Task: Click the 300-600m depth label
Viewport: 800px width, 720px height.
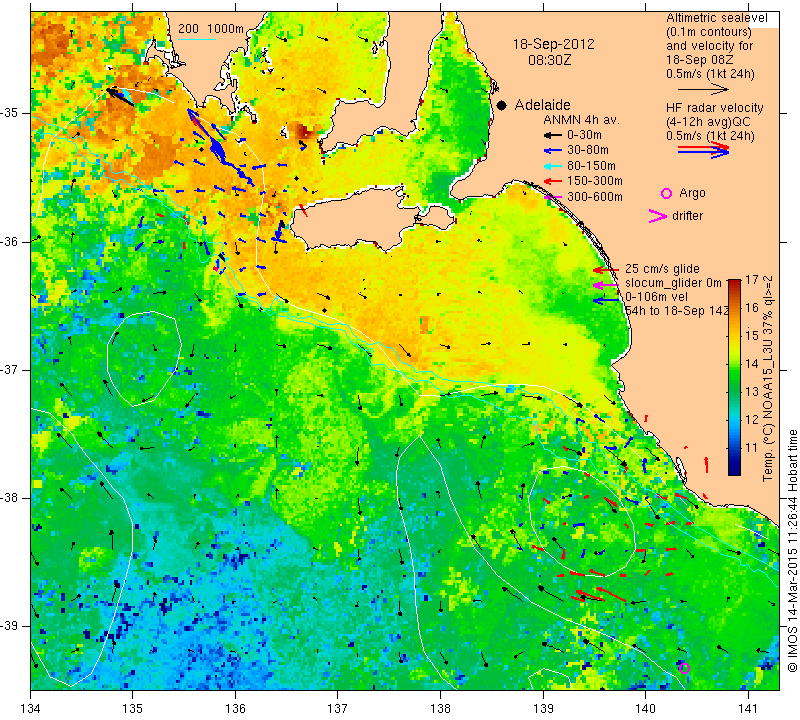Action: [x=595, y=197]
